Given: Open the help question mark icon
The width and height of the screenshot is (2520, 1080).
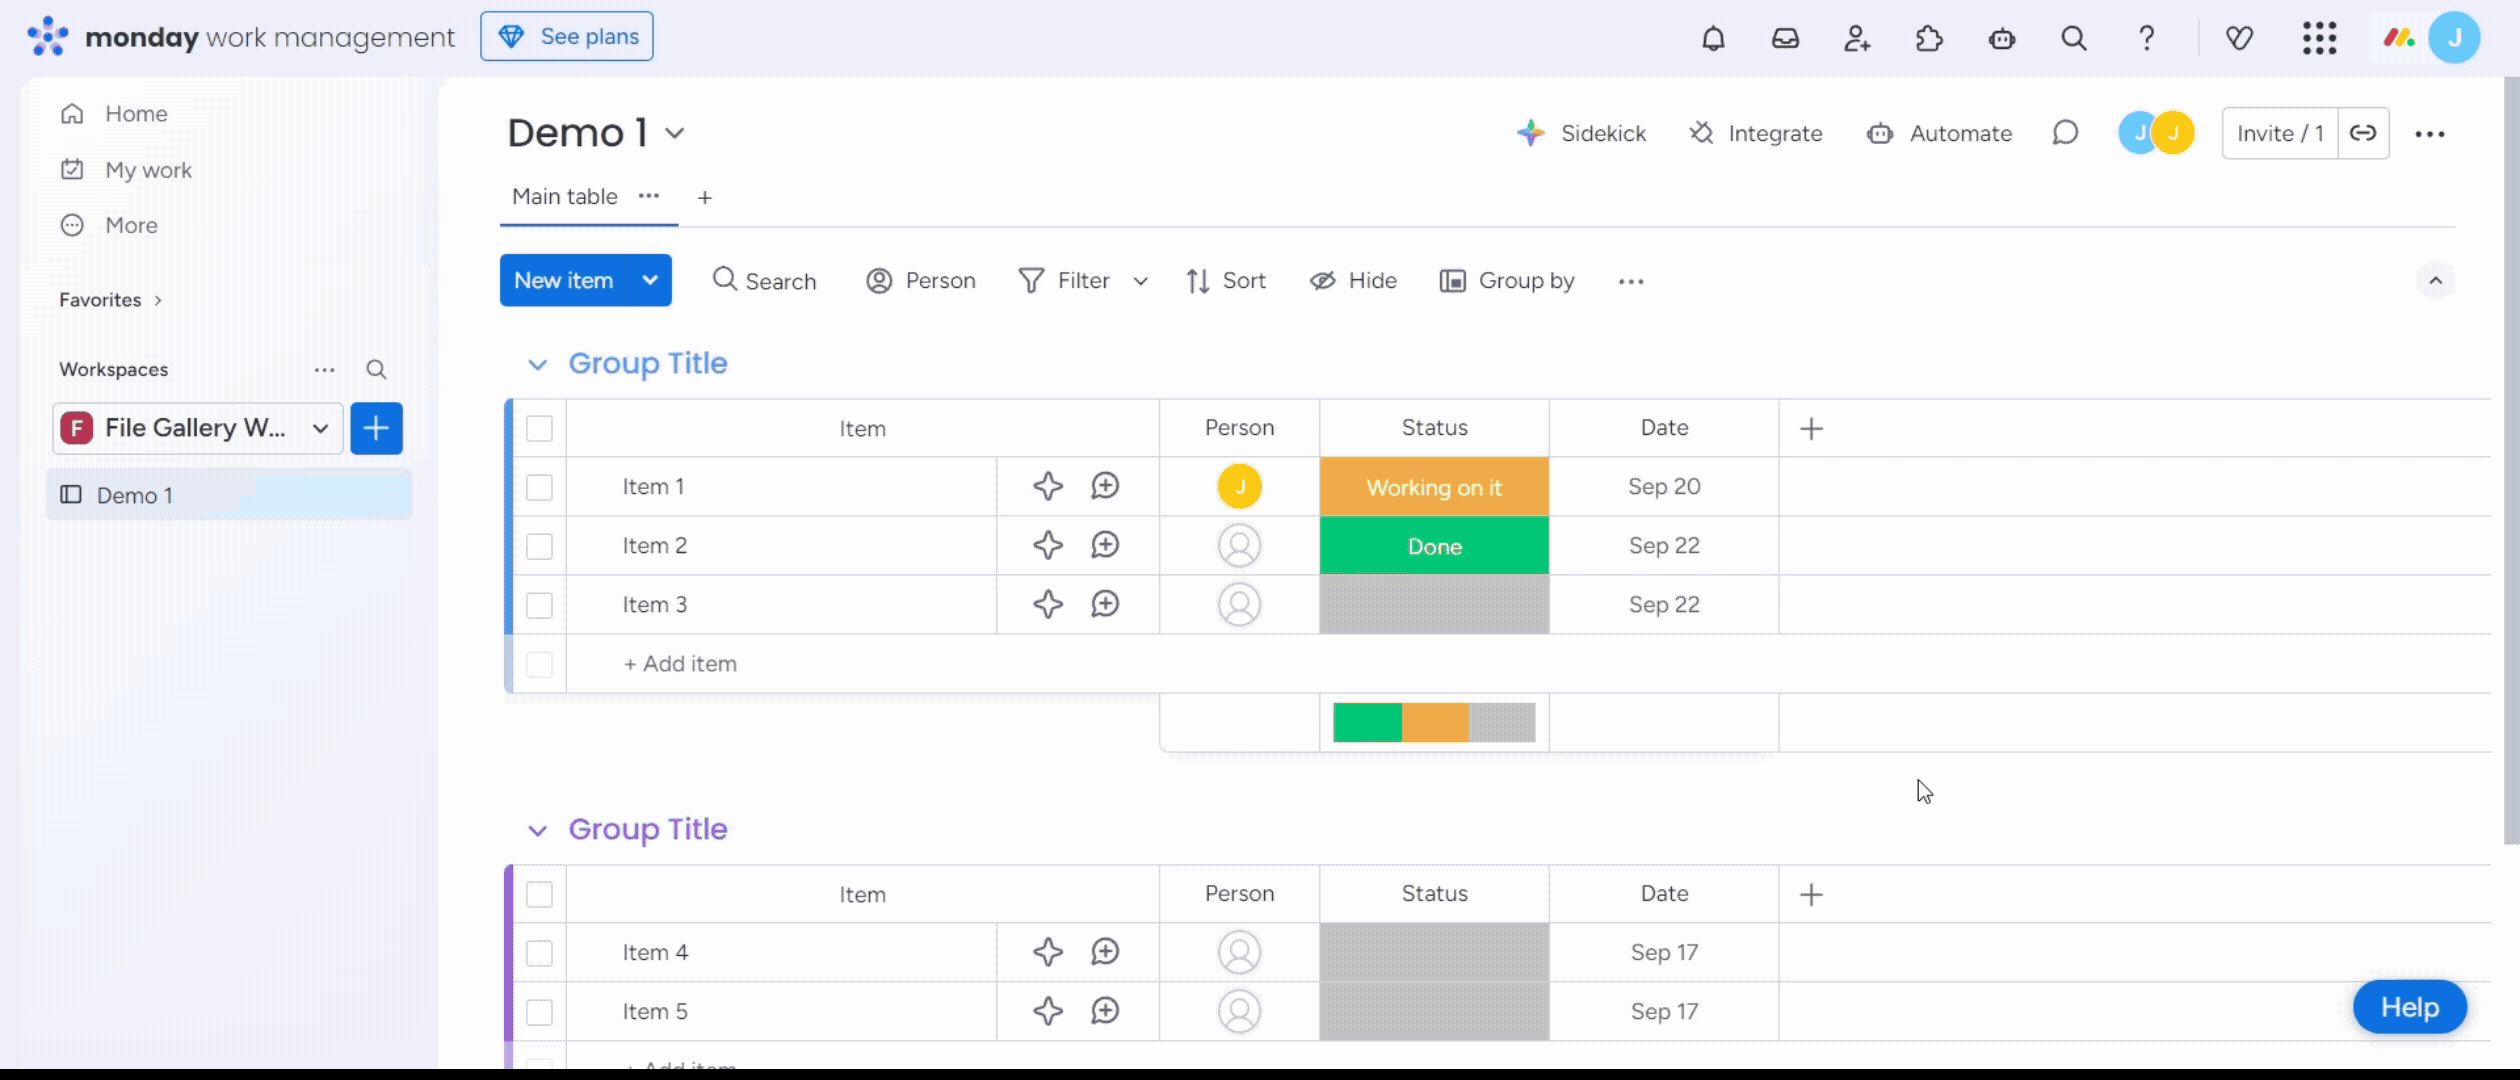Looking at the screenshot, I should coord(2146,39).
